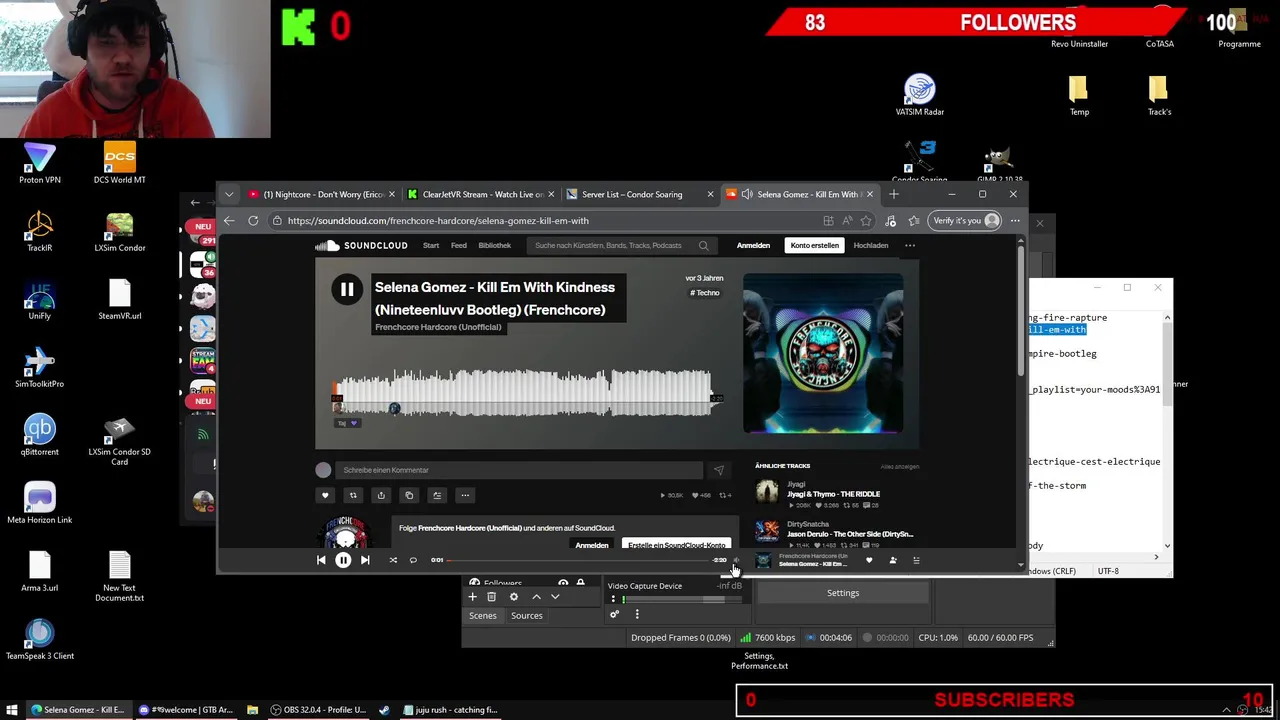Open the Start menu item in SoundCloud
Screen dimensions: 1280x720
(x=431, y=245)
